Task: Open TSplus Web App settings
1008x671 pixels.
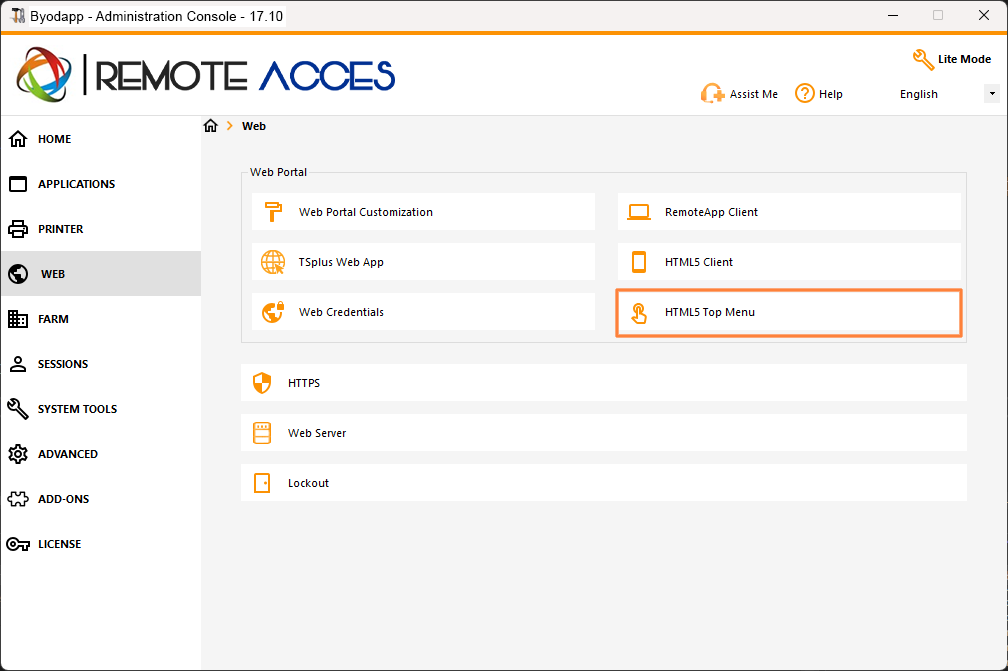Action: (423, 262)
